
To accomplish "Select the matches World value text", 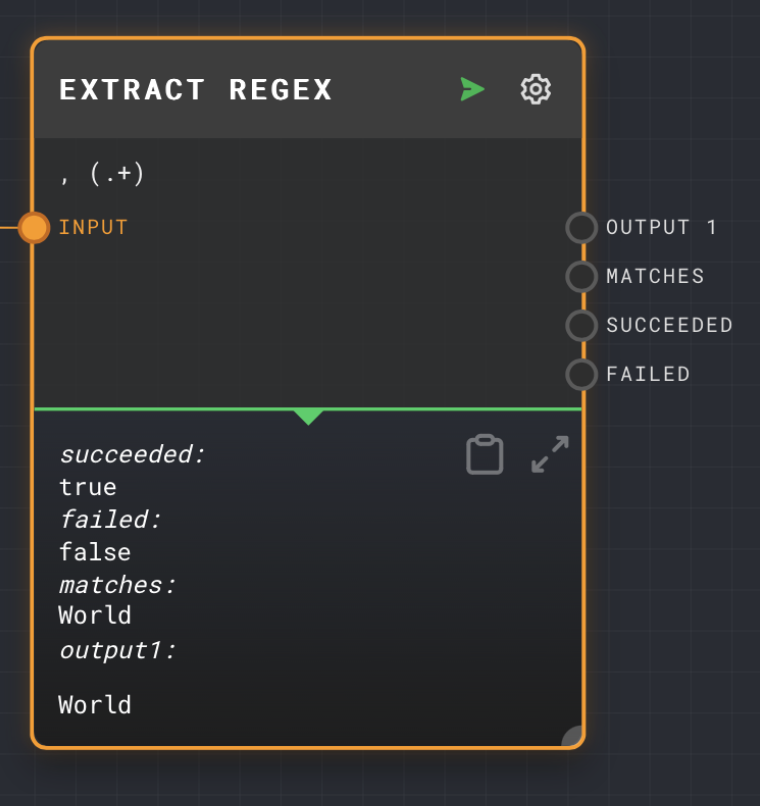I will coord(95,615).
